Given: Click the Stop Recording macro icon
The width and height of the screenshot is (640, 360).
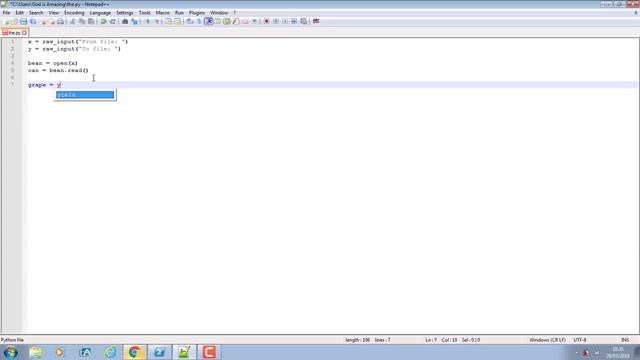Looking at the screenshot, I should pos(276,21).
